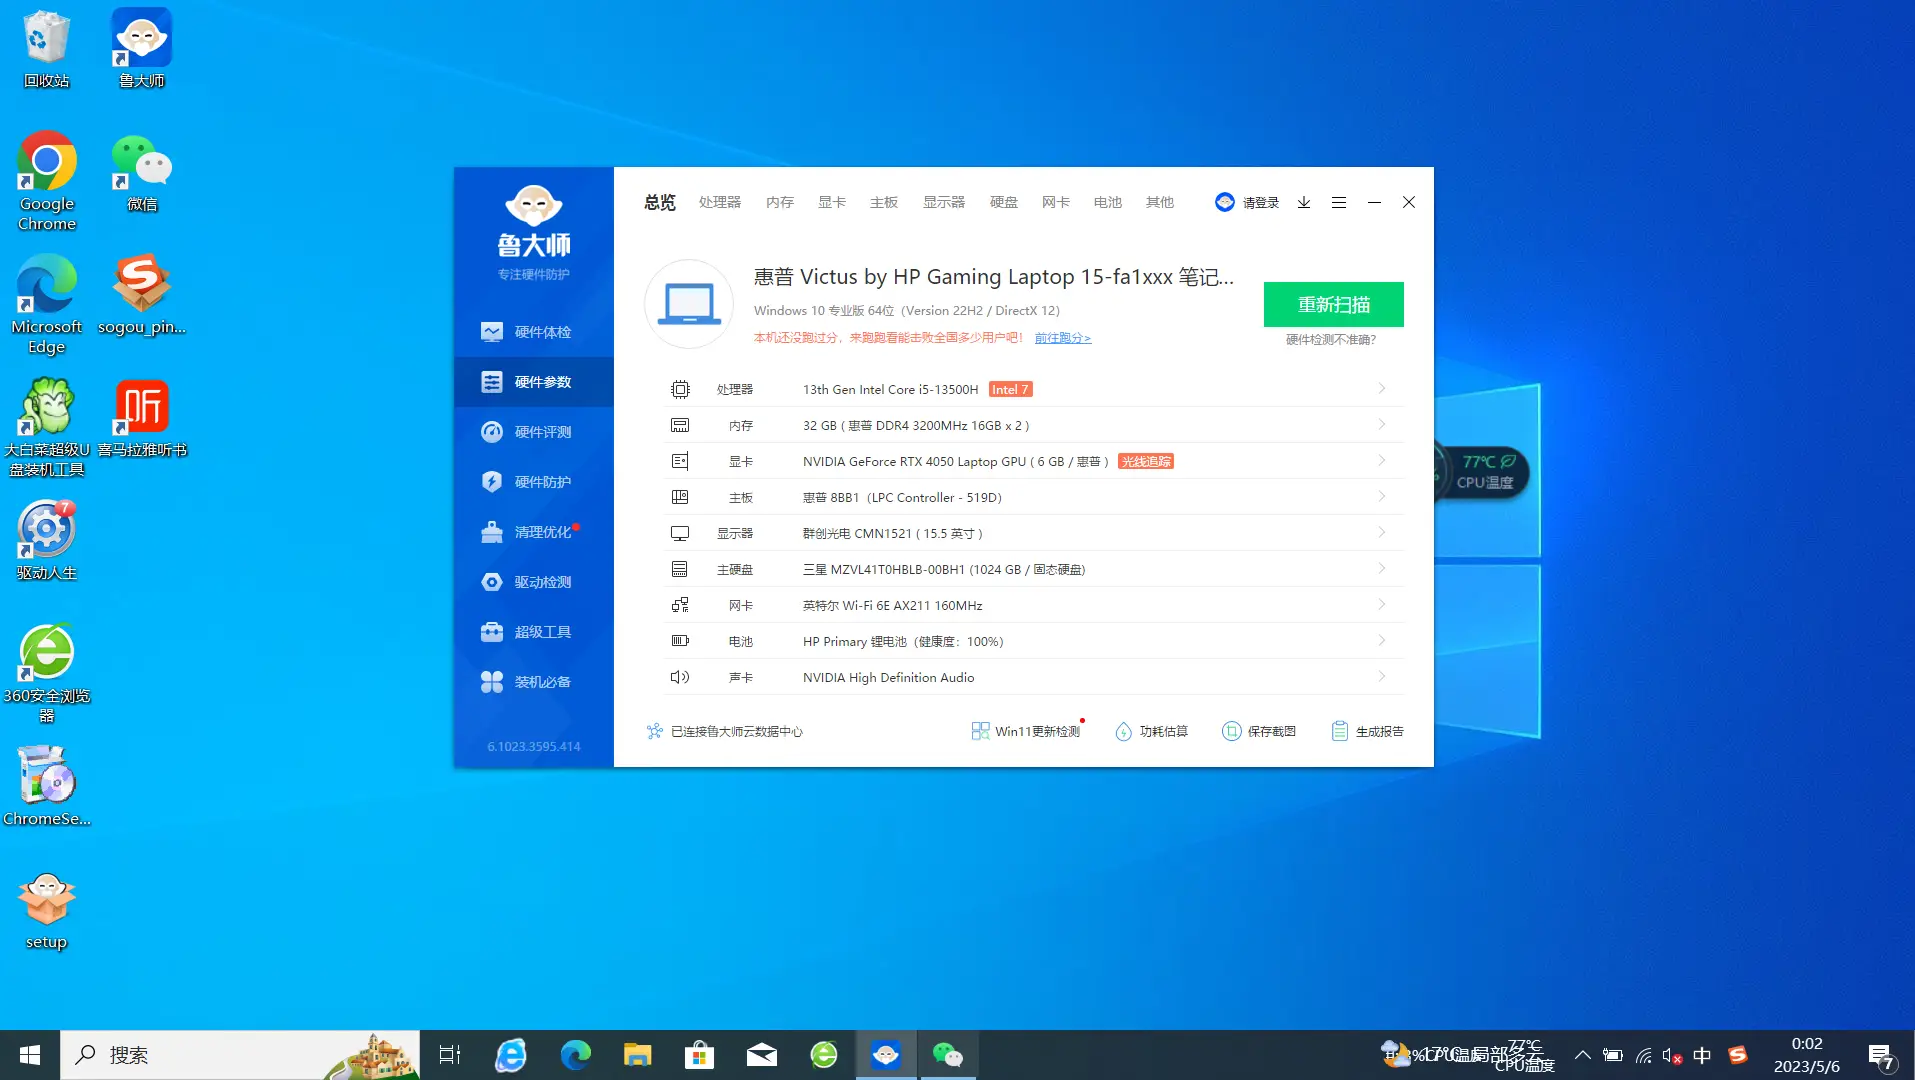Click the 生成报告 button

(x=1367, y=731)
